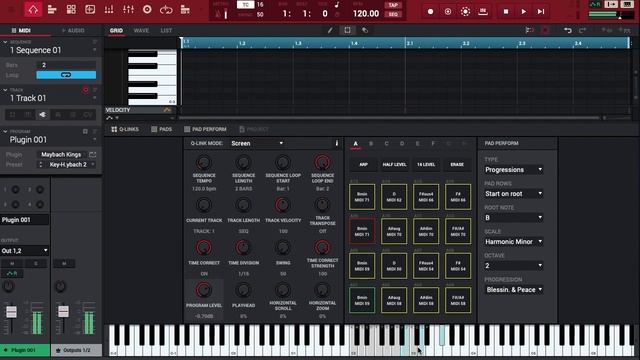Image resolution: width=640 pixels, height=360 pixels.
Task: Select the marquee selection tool
Action: pos(347,30)
